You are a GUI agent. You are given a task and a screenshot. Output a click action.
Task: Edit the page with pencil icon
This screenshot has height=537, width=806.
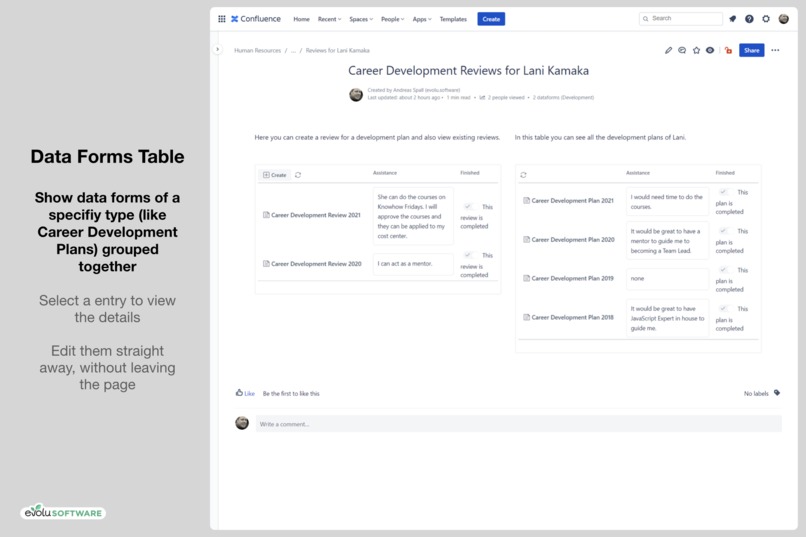pyautogui.click(x=668, y=50)
